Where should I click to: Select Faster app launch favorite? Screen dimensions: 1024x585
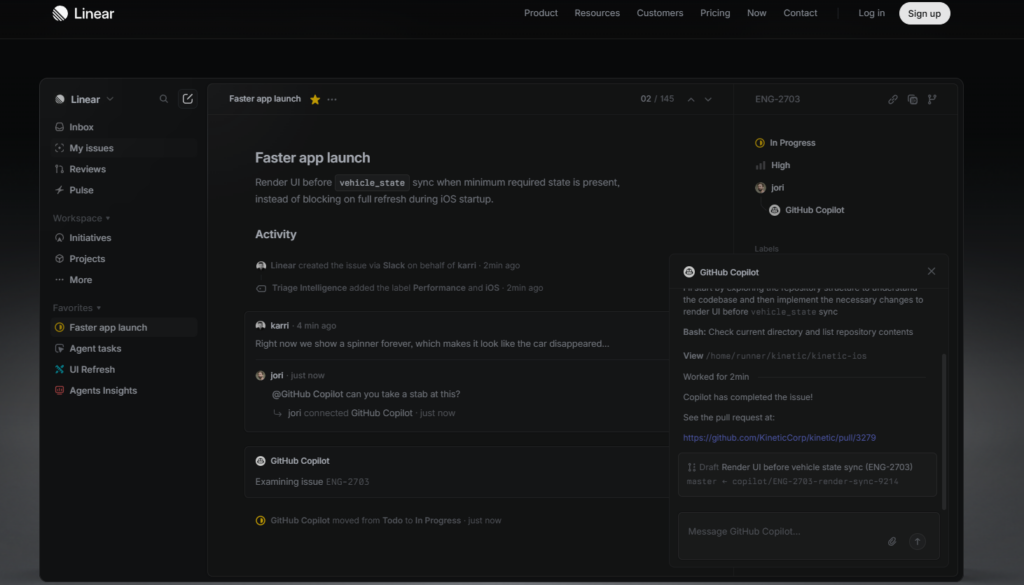coord(124,327)
